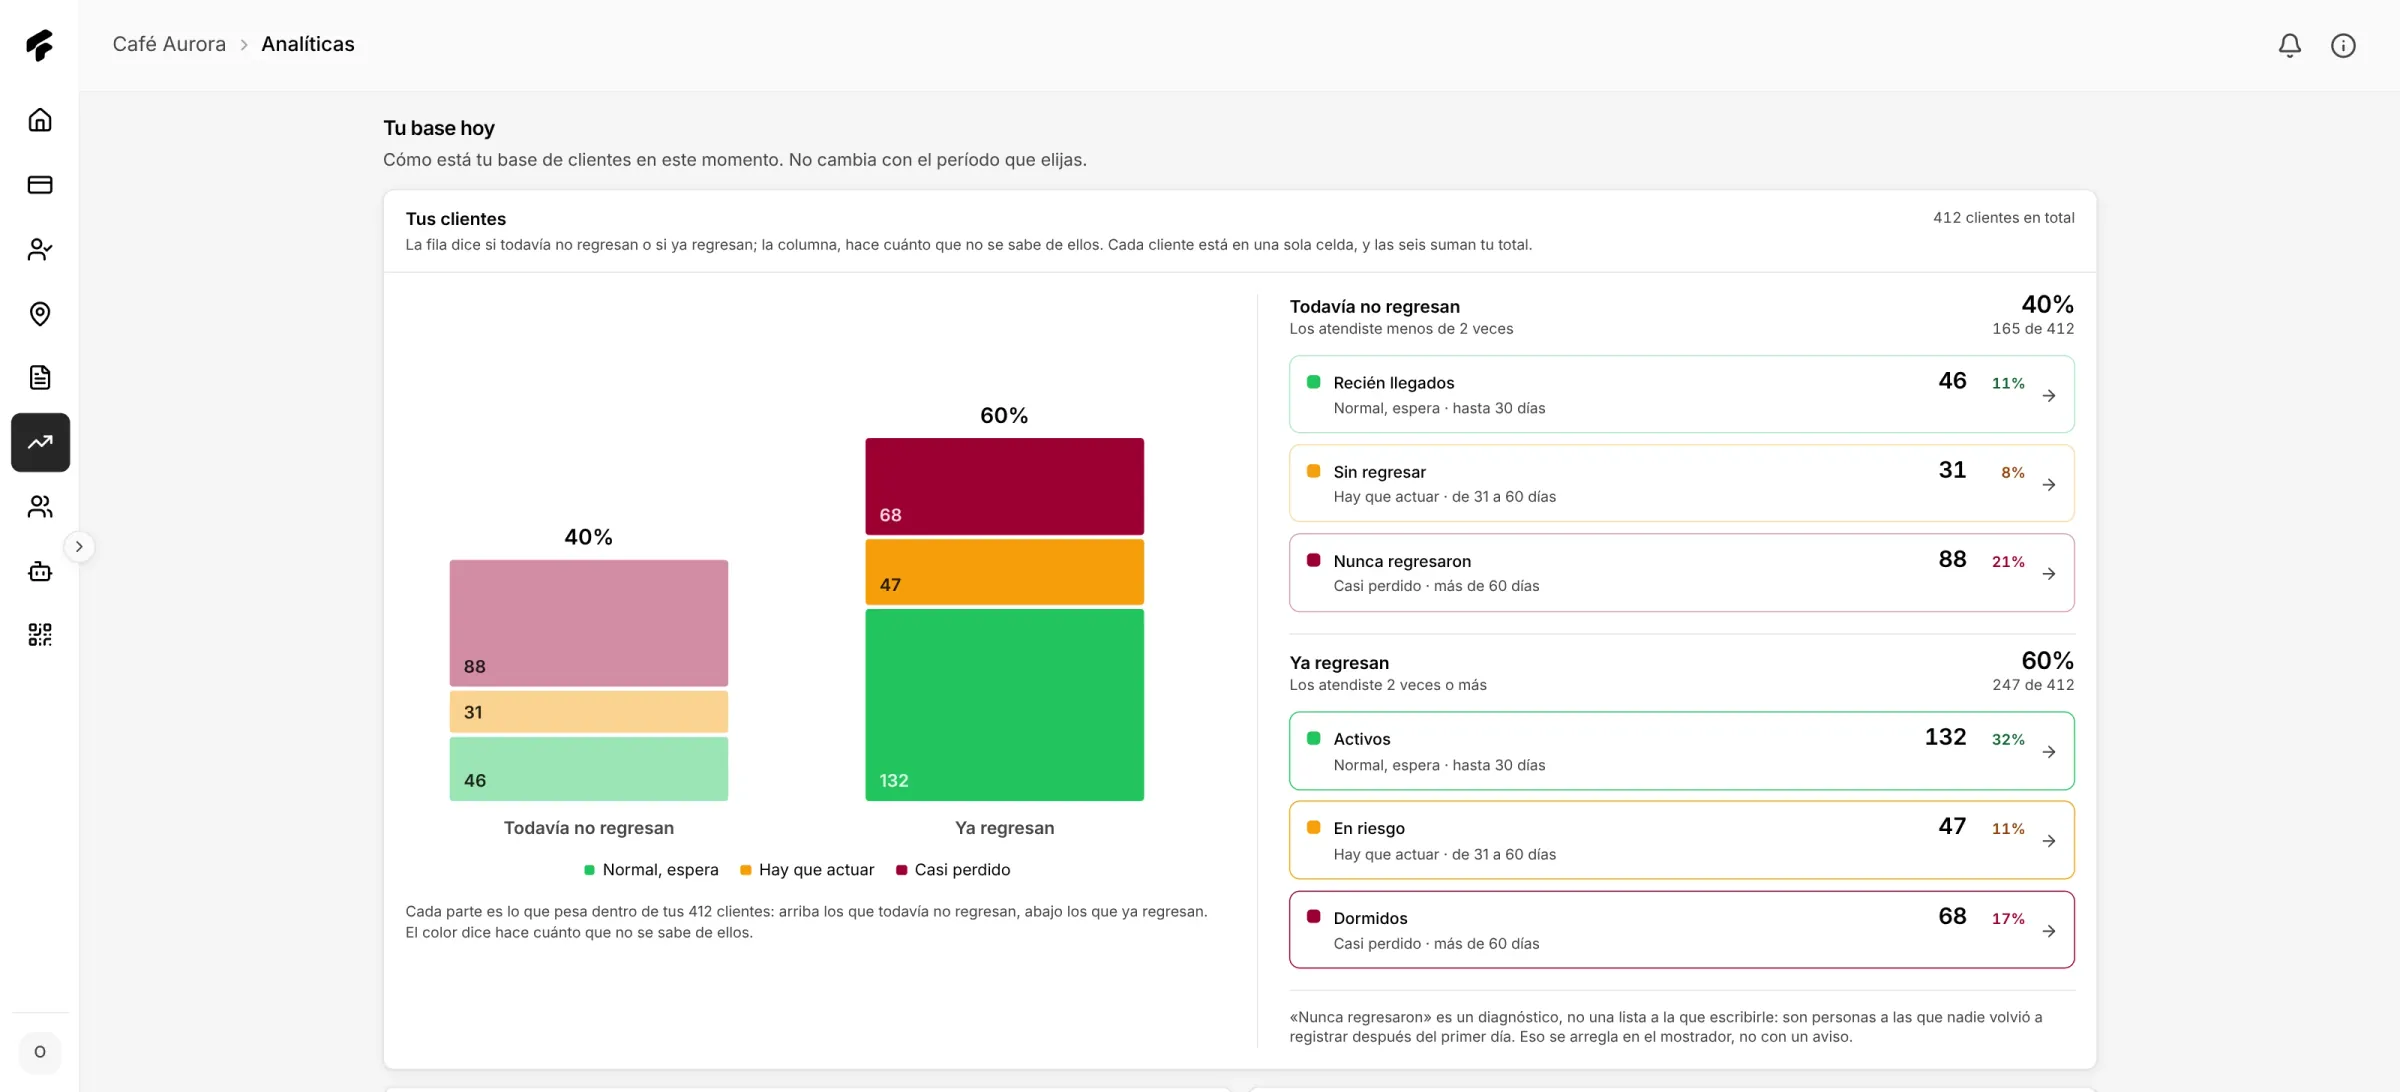Open the document icon in sidebar
The image size is (2400, 1092).
40,378
